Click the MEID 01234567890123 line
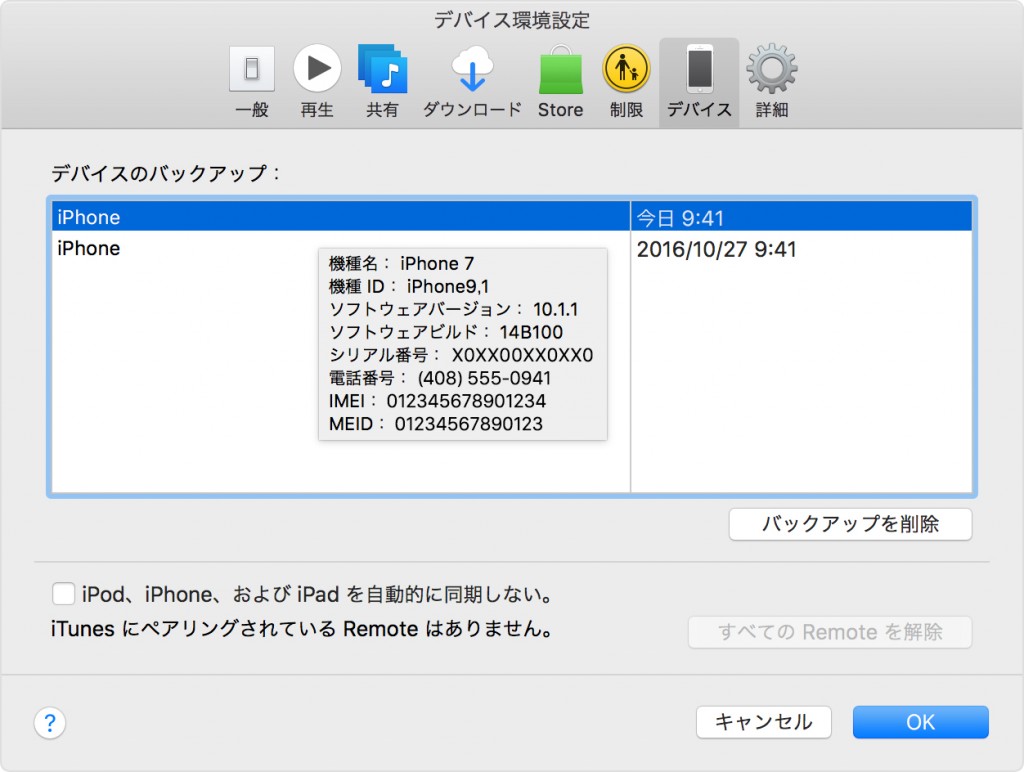Viewport: 1024px width, 772px height. pos(436,423)
